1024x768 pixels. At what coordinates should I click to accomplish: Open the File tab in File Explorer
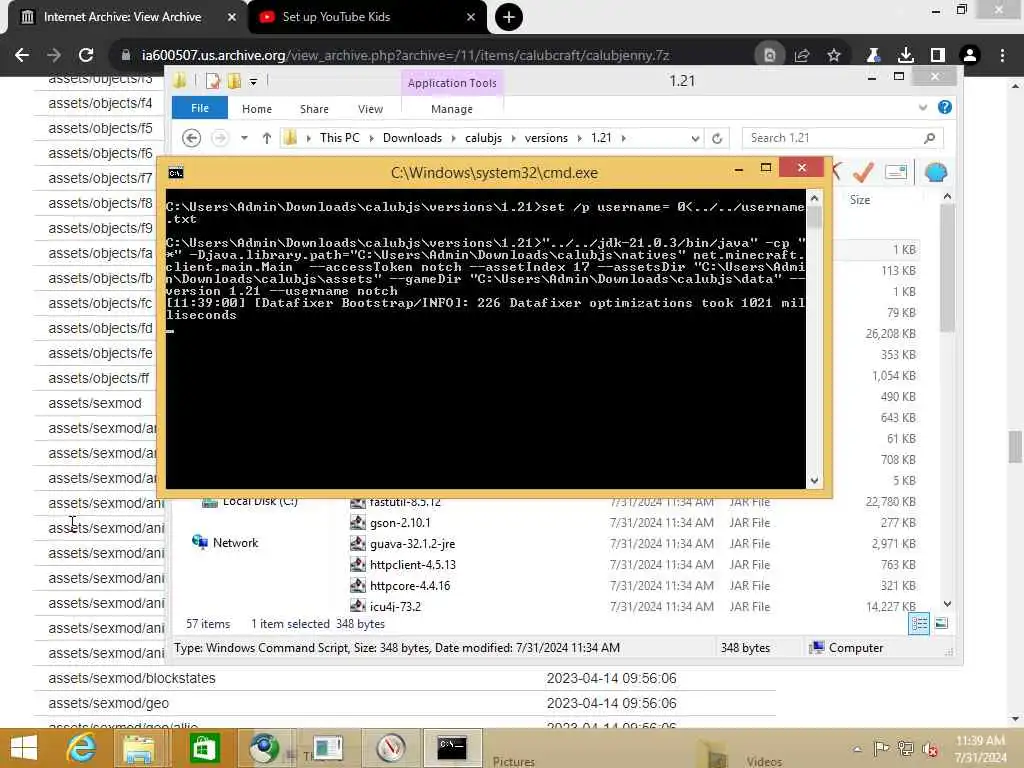pos(200,108)
